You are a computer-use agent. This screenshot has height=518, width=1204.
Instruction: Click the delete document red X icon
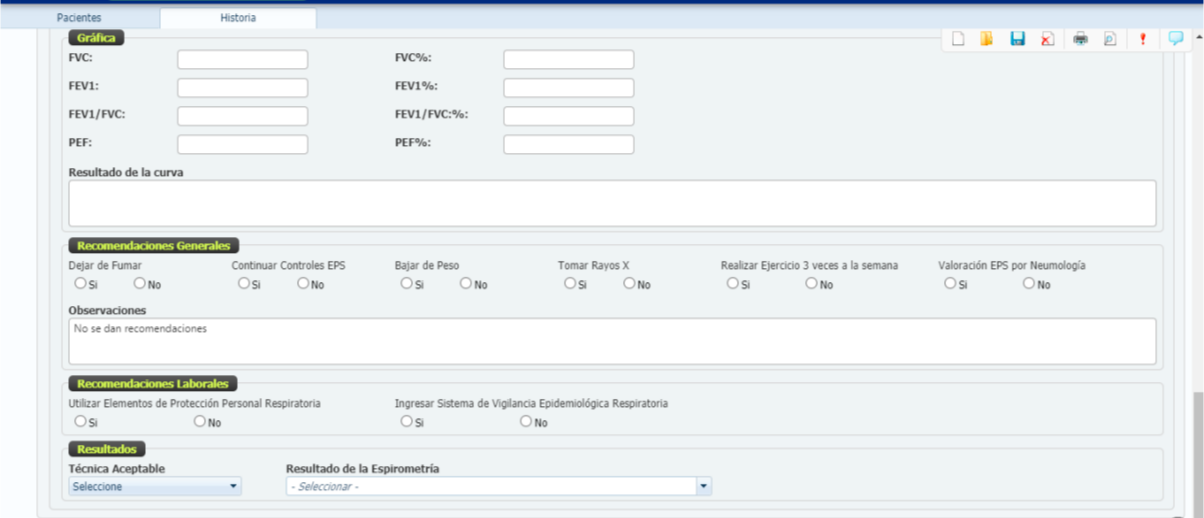[x=1047, y=39]
